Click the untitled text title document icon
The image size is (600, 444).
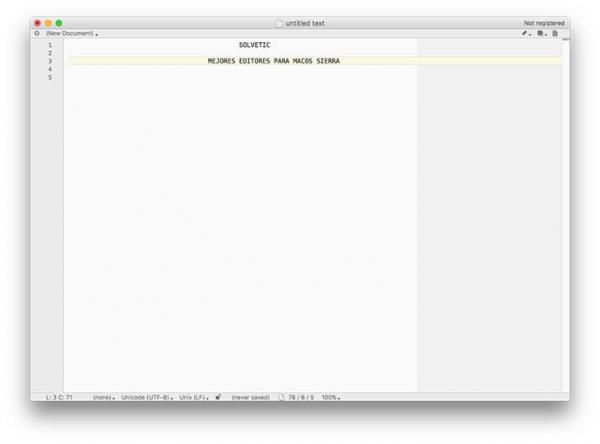(279, 23)
